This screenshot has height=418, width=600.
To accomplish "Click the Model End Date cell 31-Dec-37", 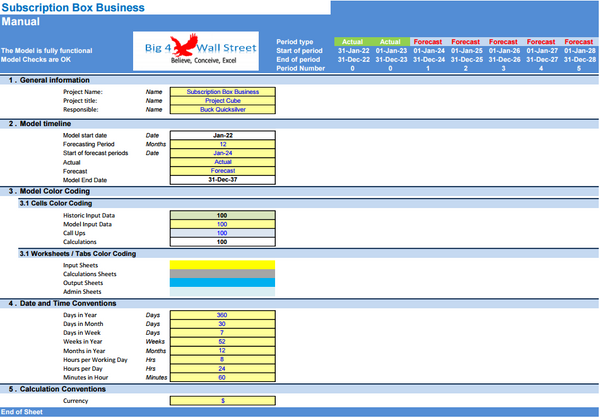I will tap(222, 179).
